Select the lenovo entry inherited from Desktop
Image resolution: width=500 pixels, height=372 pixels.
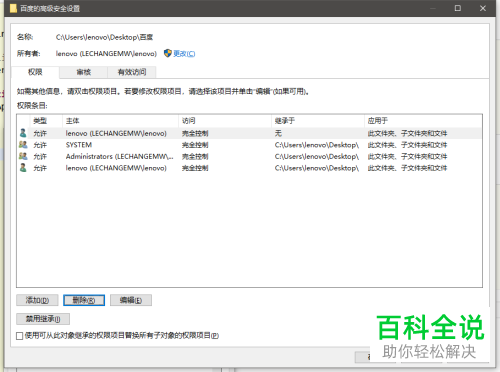[249, 168]
